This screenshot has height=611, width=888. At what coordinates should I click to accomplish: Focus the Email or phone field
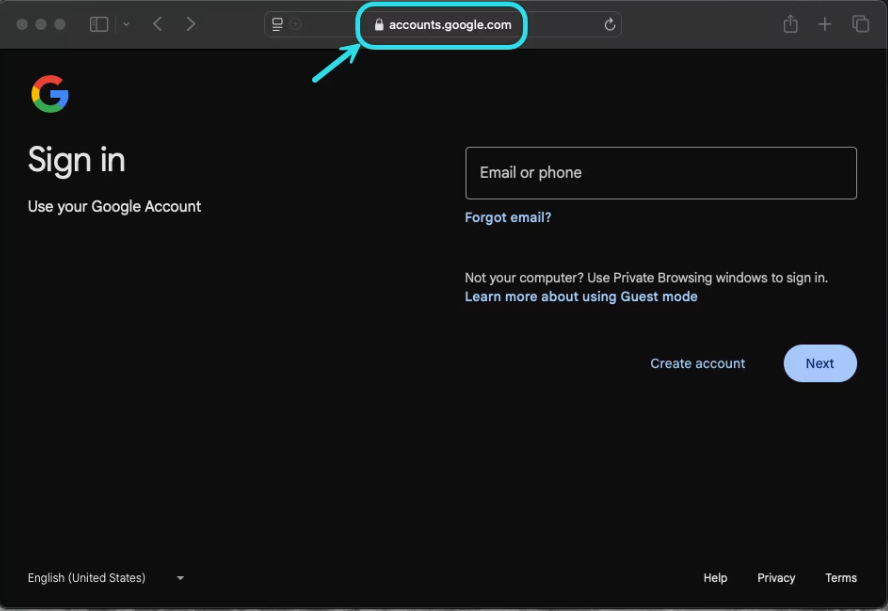[x=660, y=173]
